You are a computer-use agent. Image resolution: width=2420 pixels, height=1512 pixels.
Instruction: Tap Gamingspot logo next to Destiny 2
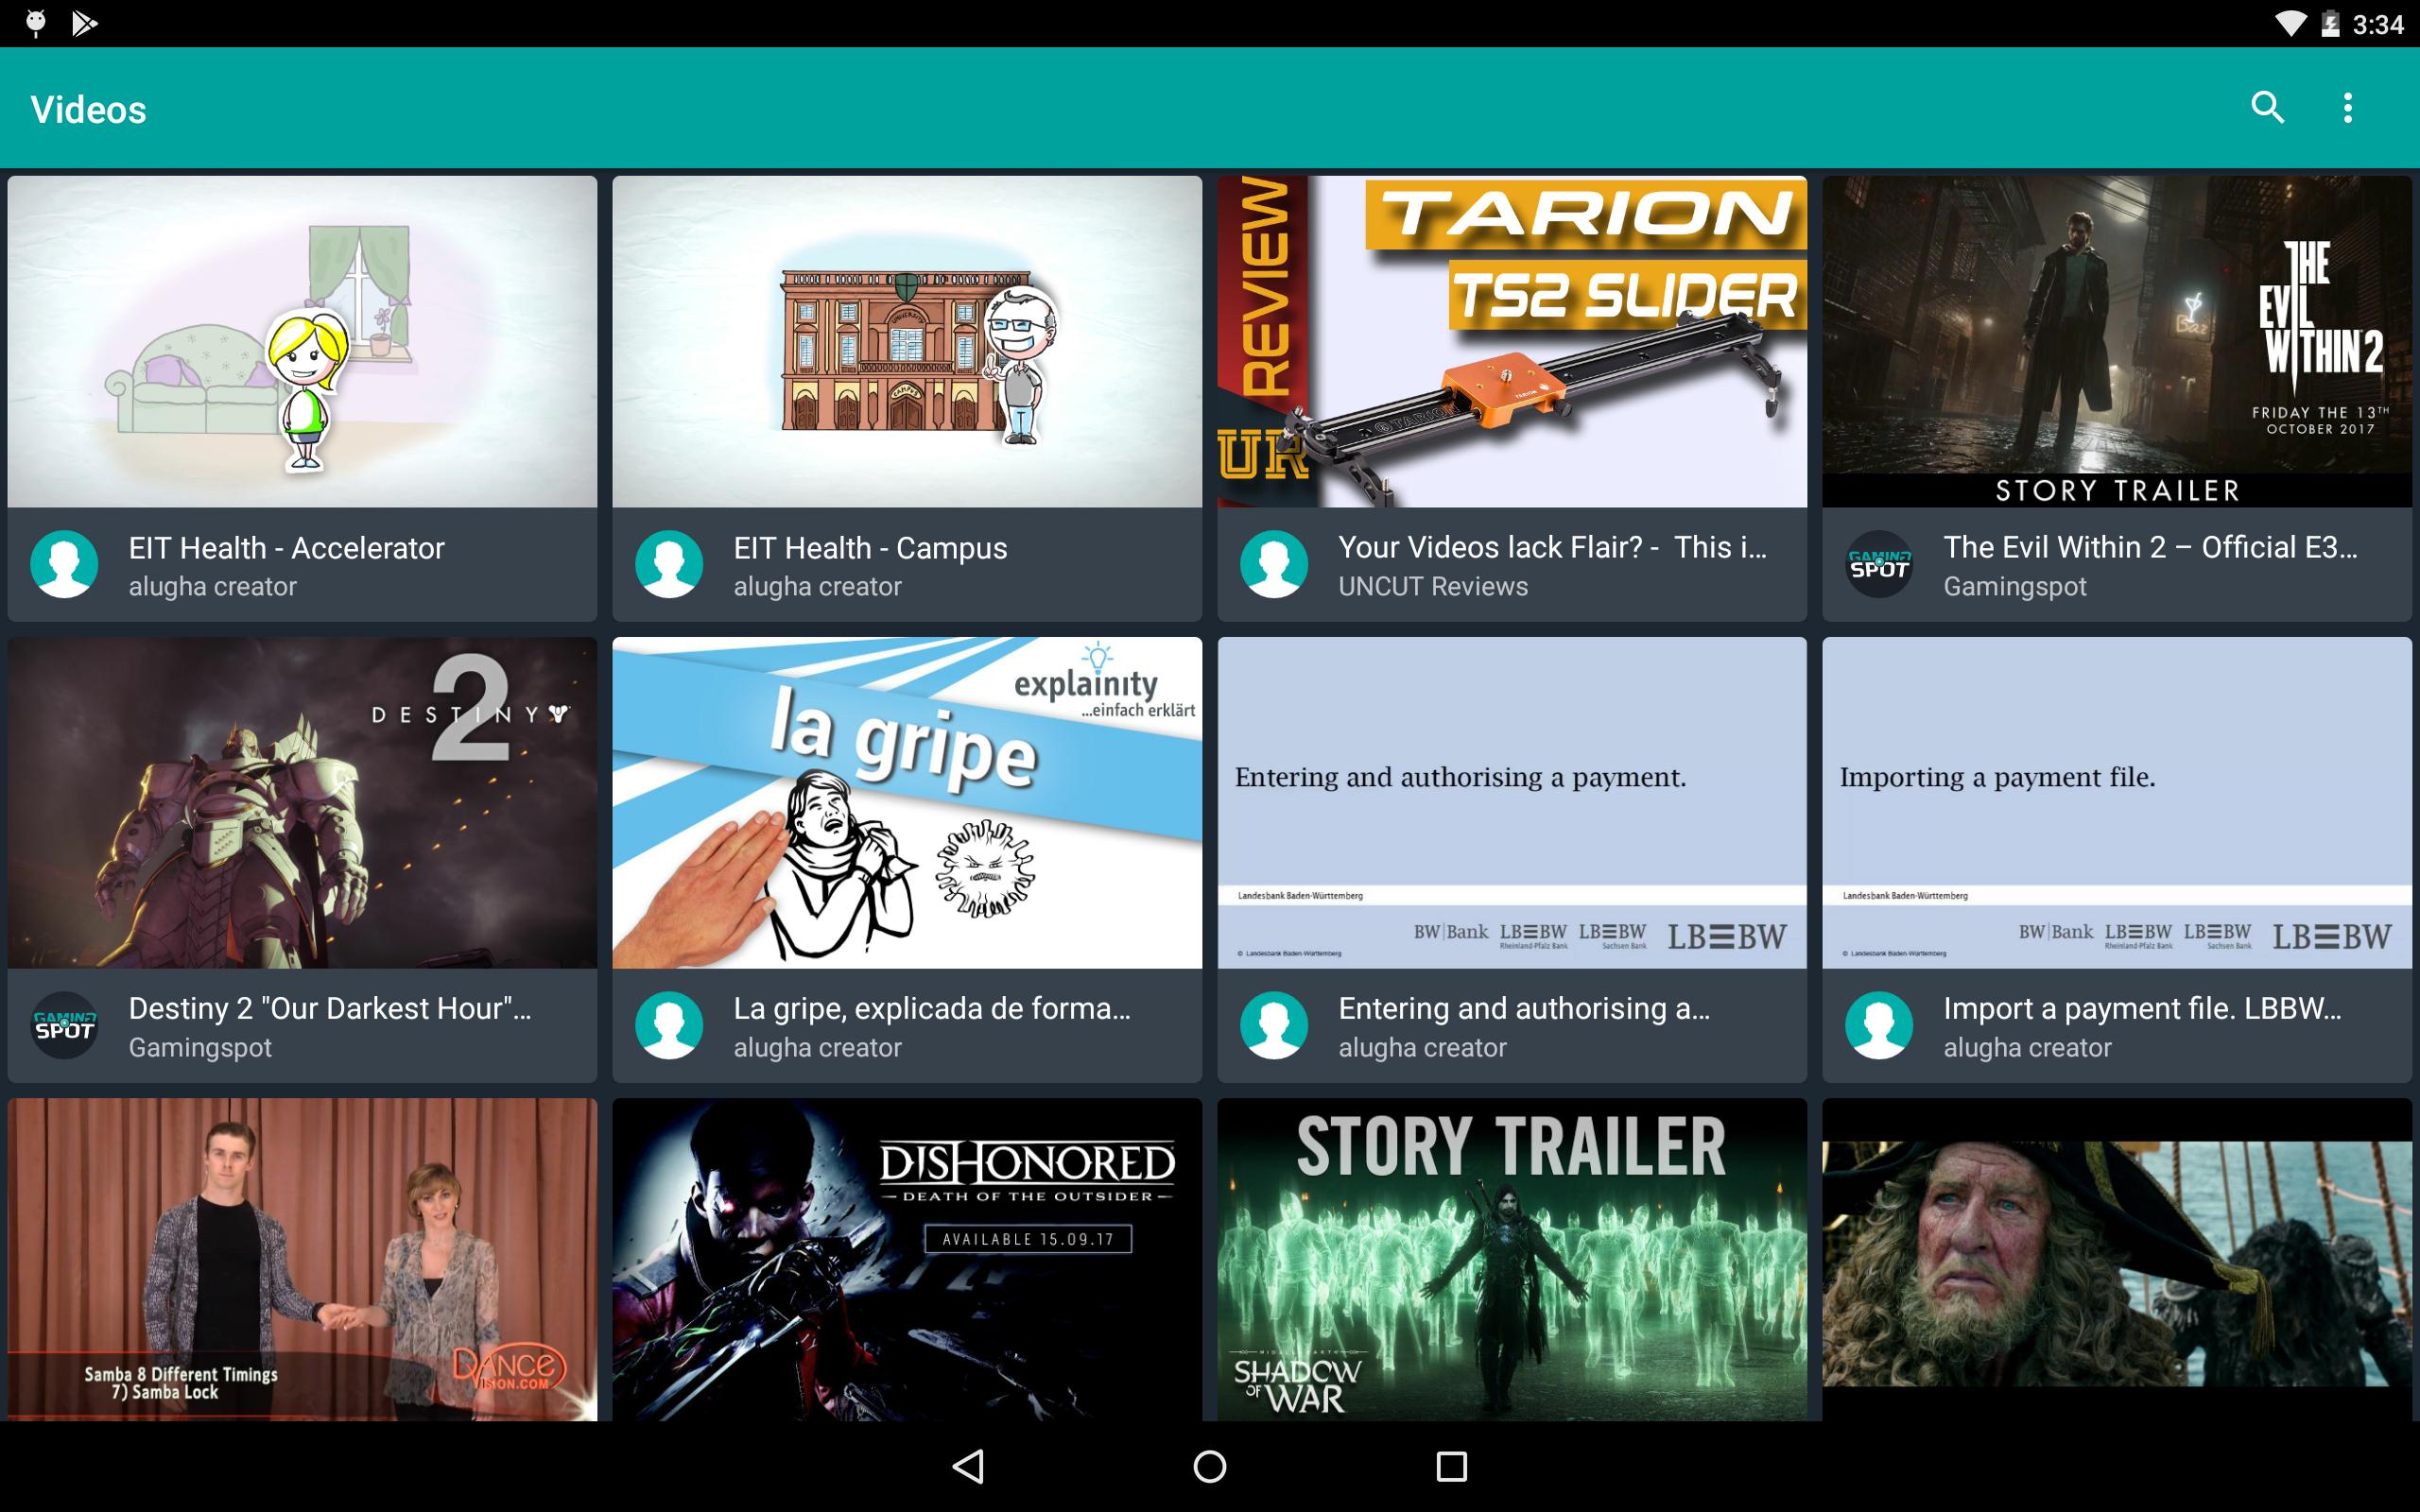point(64,1026)
